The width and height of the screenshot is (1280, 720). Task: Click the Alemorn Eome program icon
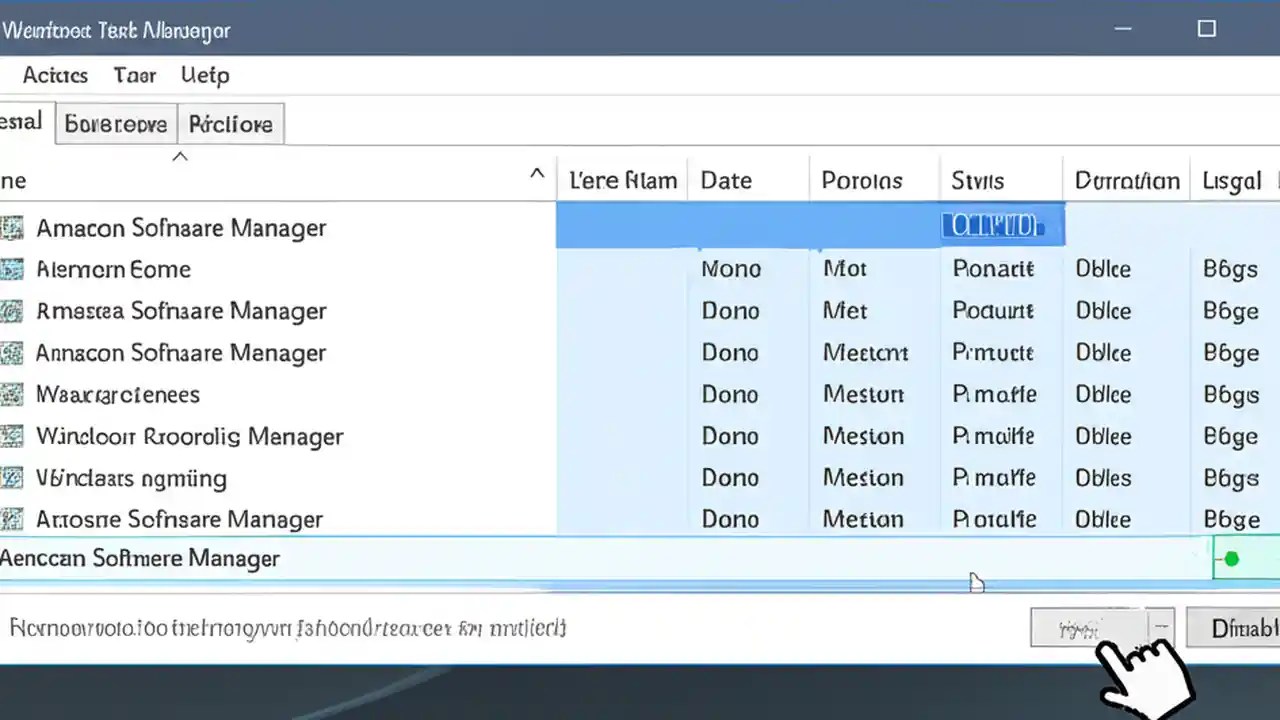coord(14,269)
